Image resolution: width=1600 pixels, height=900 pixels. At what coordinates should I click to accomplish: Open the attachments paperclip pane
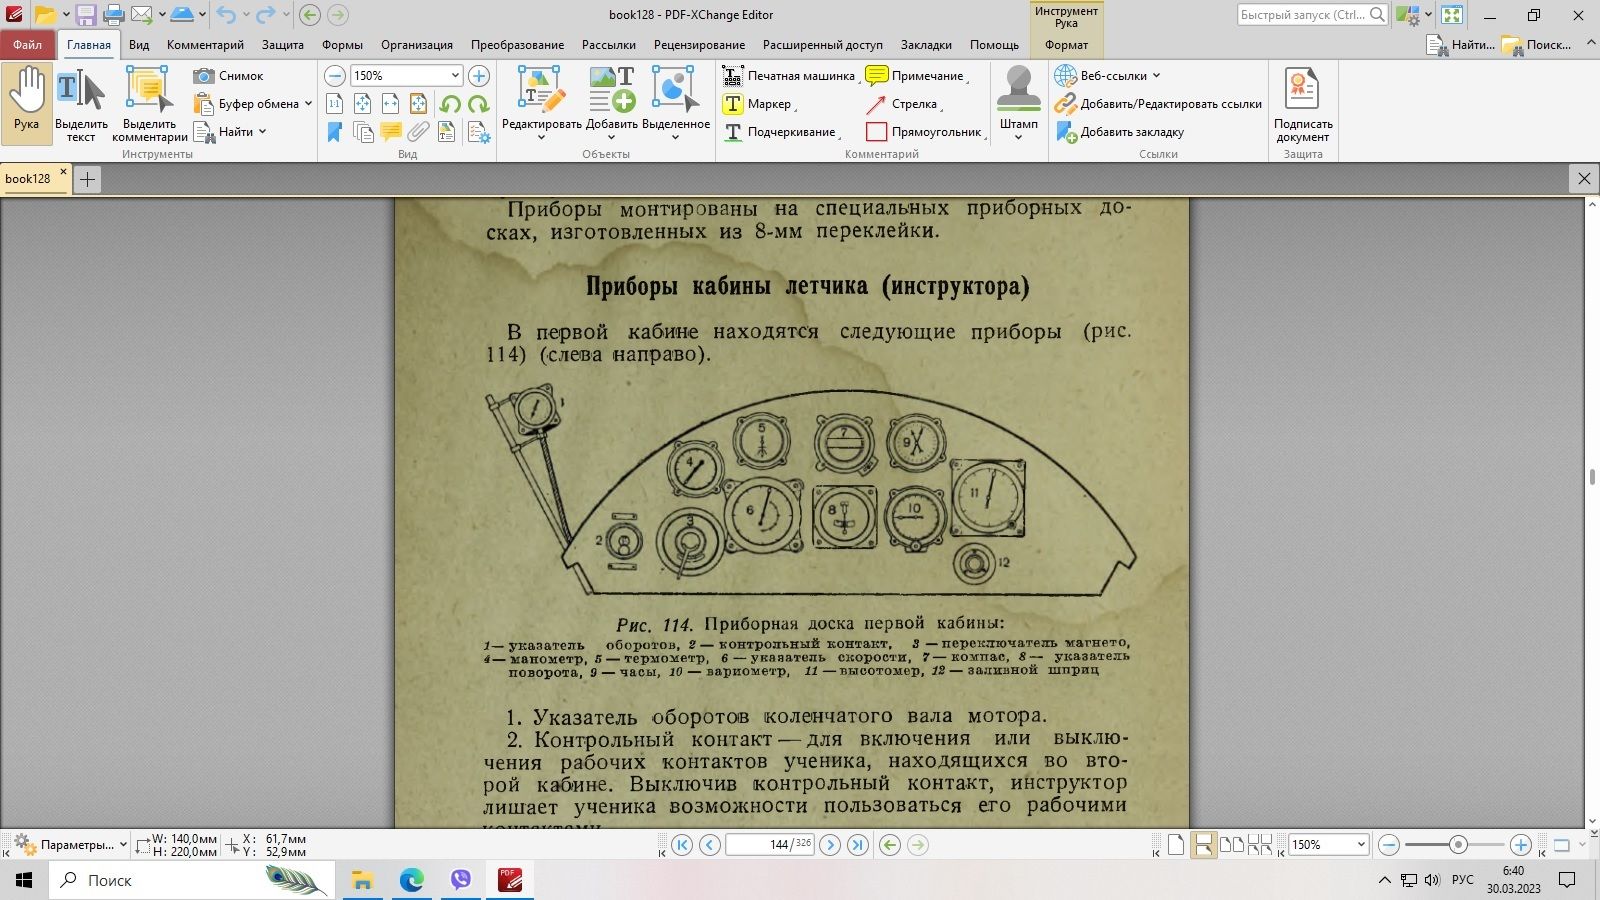click(x=418, y=132)
